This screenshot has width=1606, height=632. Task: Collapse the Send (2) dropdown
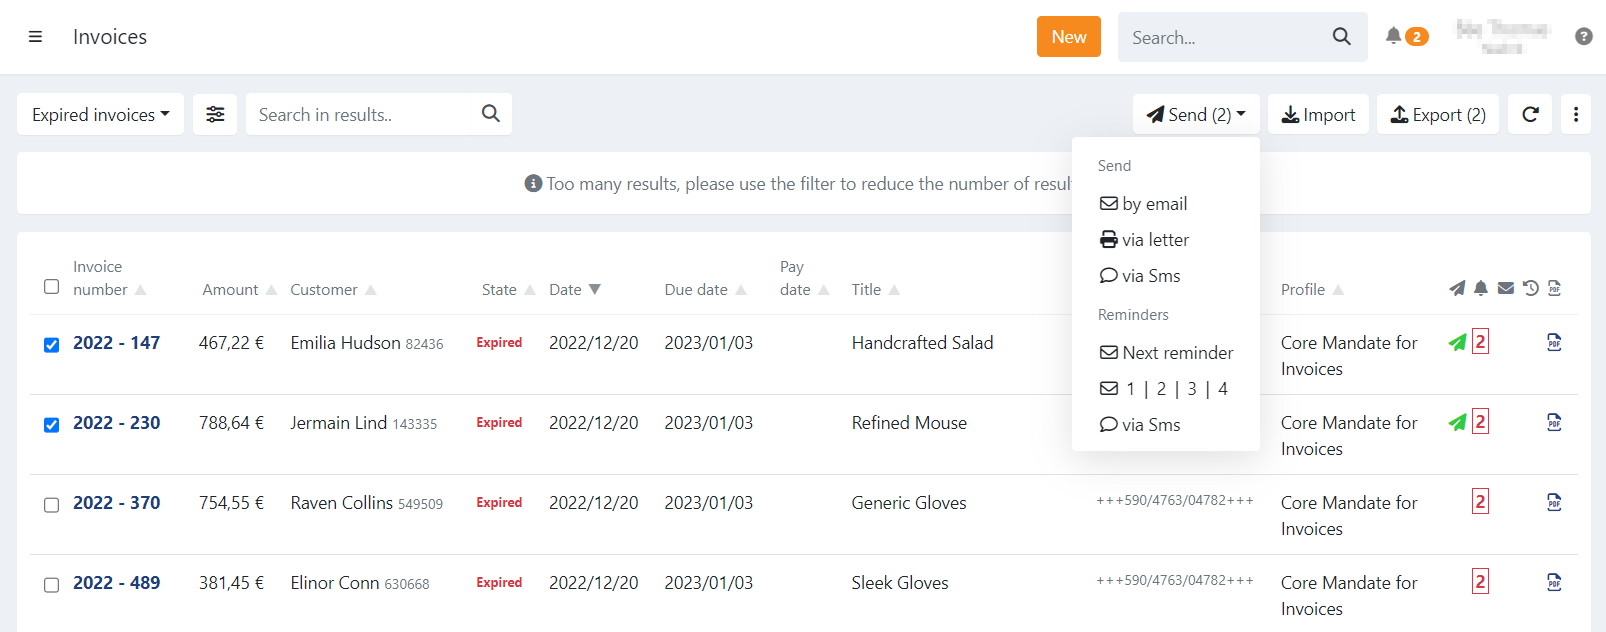tap(1196, 115)
